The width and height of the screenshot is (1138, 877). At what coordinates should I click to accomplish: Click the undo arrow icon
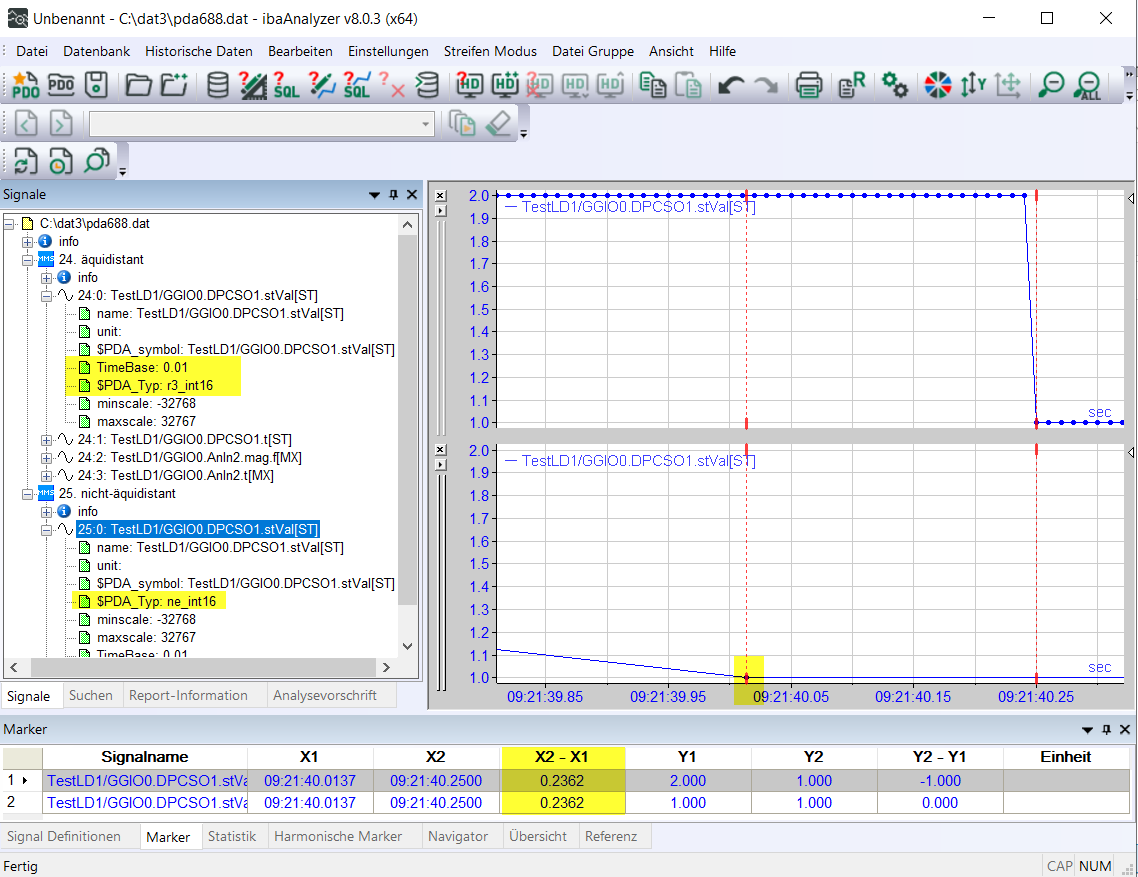(x=731, y=85)
